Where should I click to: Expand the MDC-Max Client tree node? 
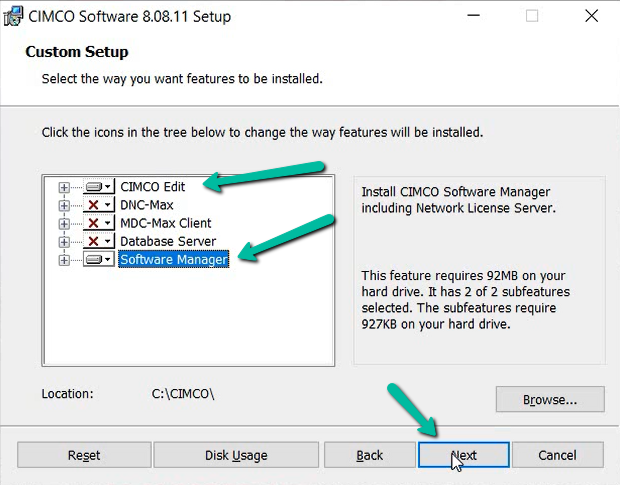[64, 224]
